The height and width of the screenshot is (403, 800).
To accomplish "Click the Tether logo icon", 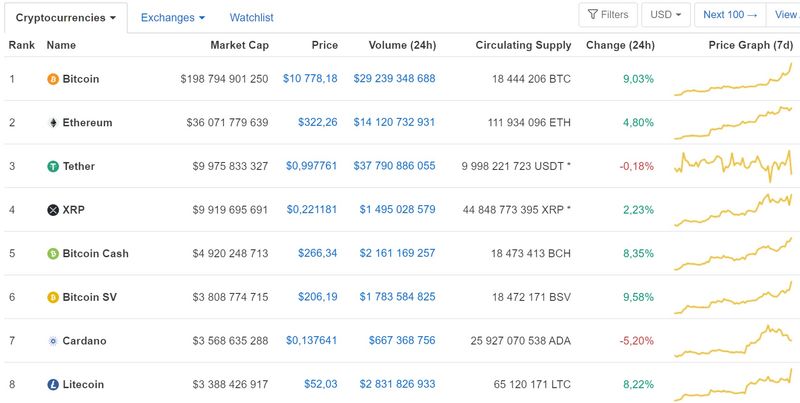I will (x=53, y=166).
